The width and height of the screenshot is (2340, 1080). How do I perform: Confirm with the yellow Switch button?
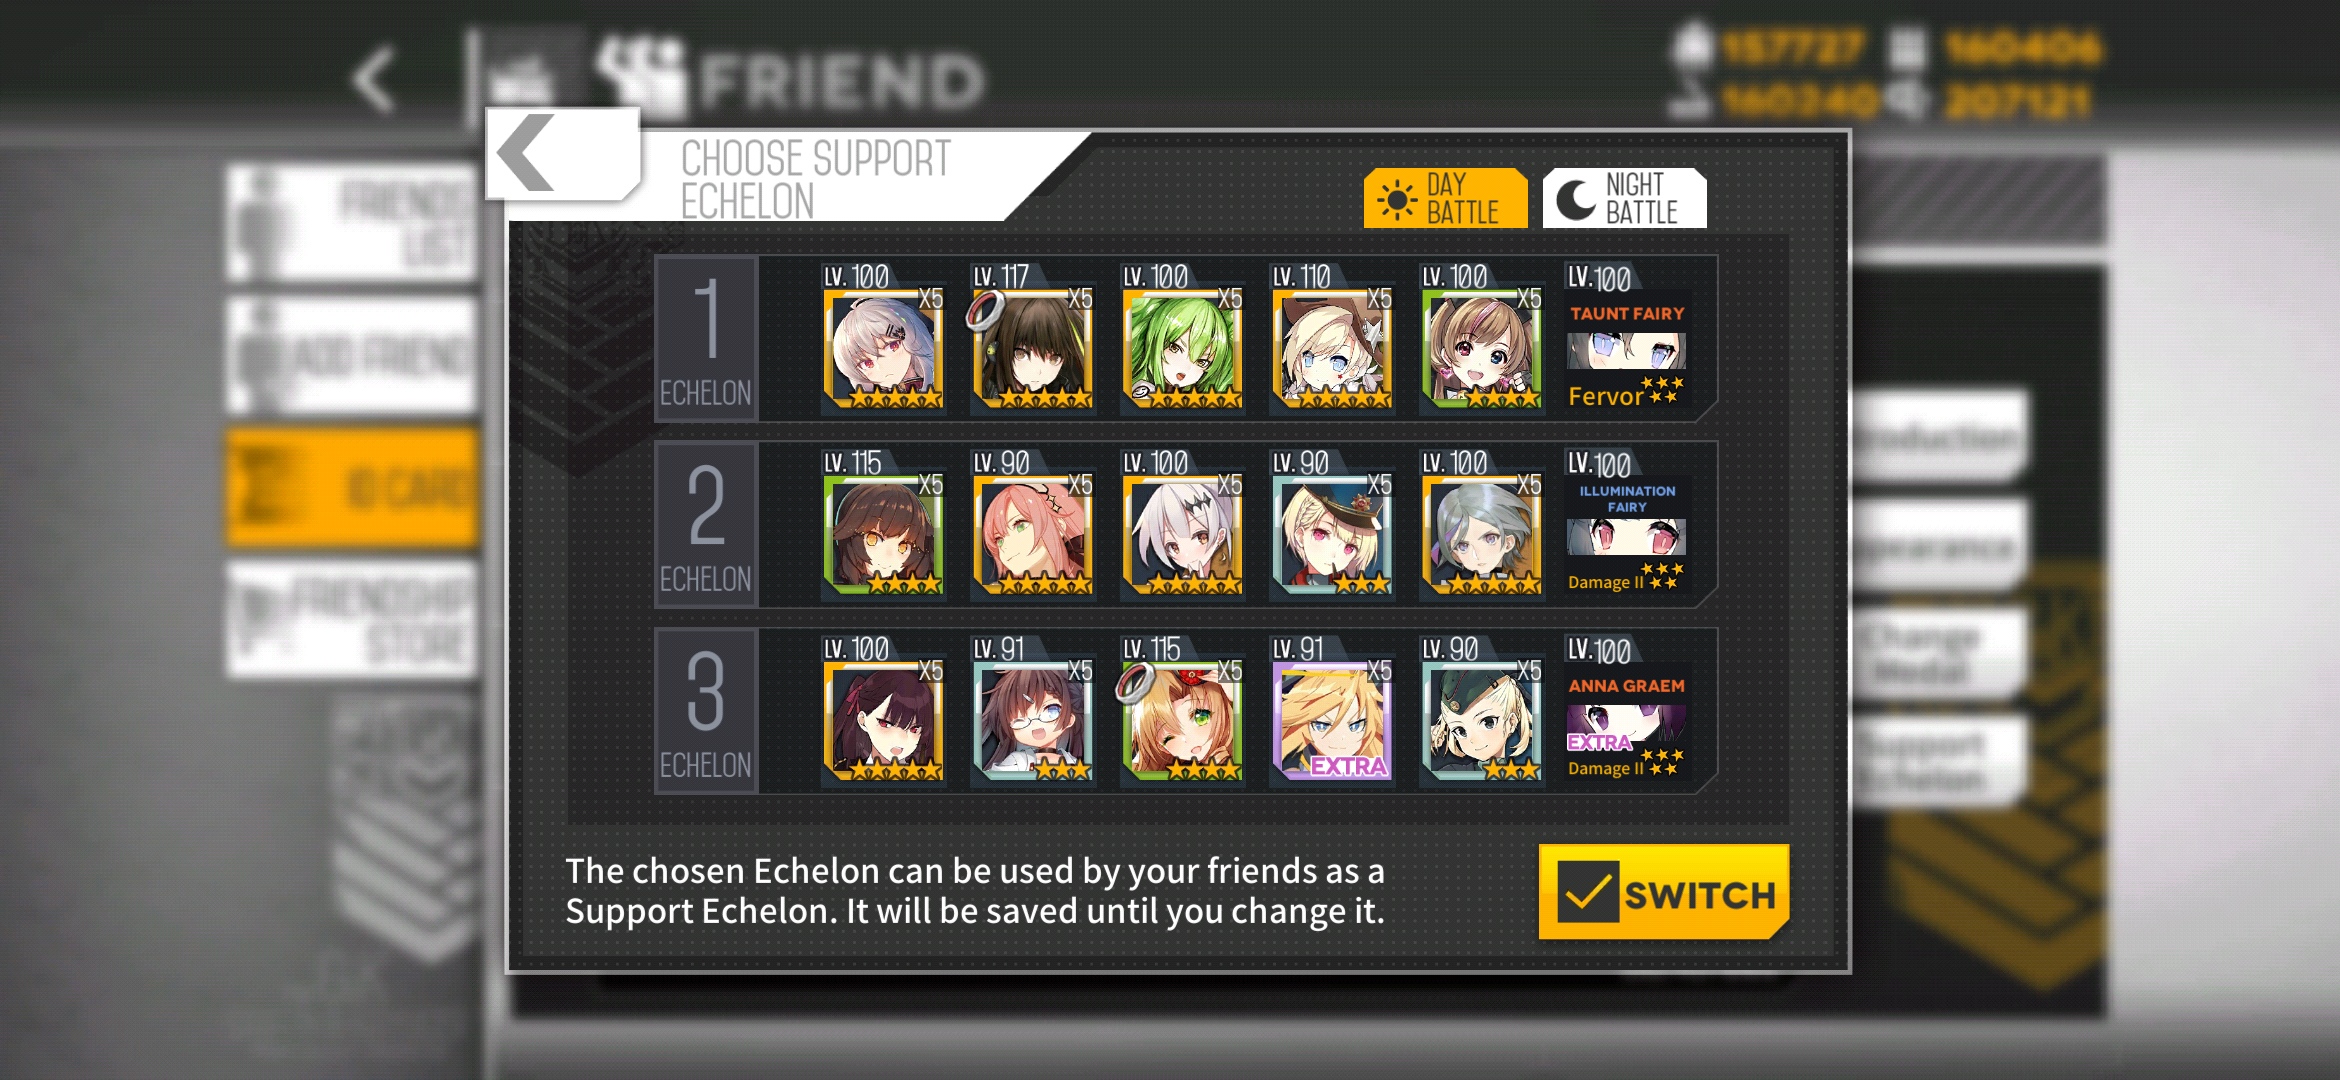(1663, 892)
